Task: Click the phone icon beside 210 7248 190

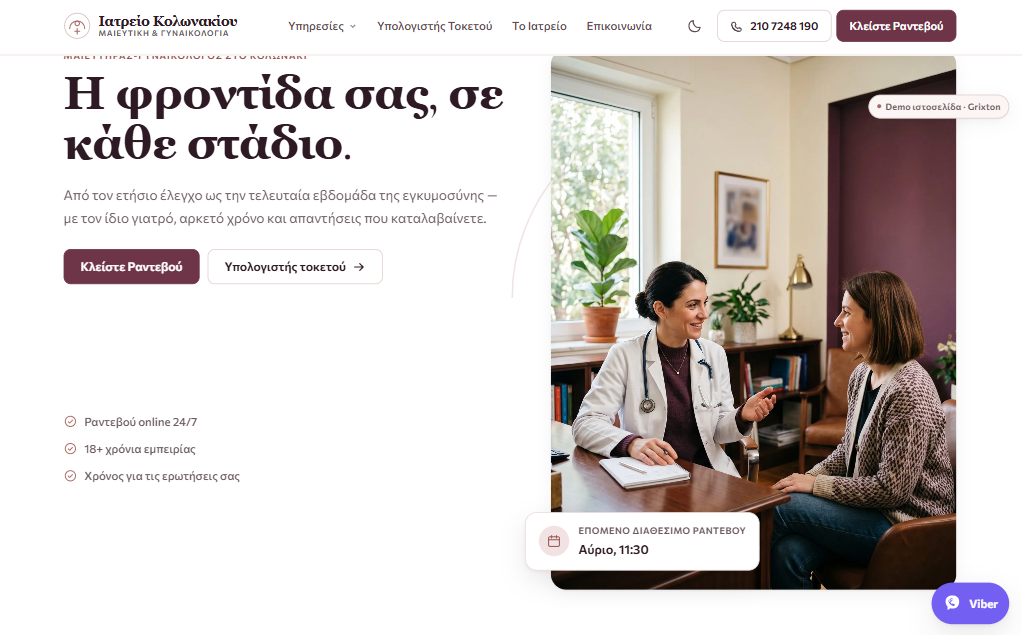Action: click(736, 27)
